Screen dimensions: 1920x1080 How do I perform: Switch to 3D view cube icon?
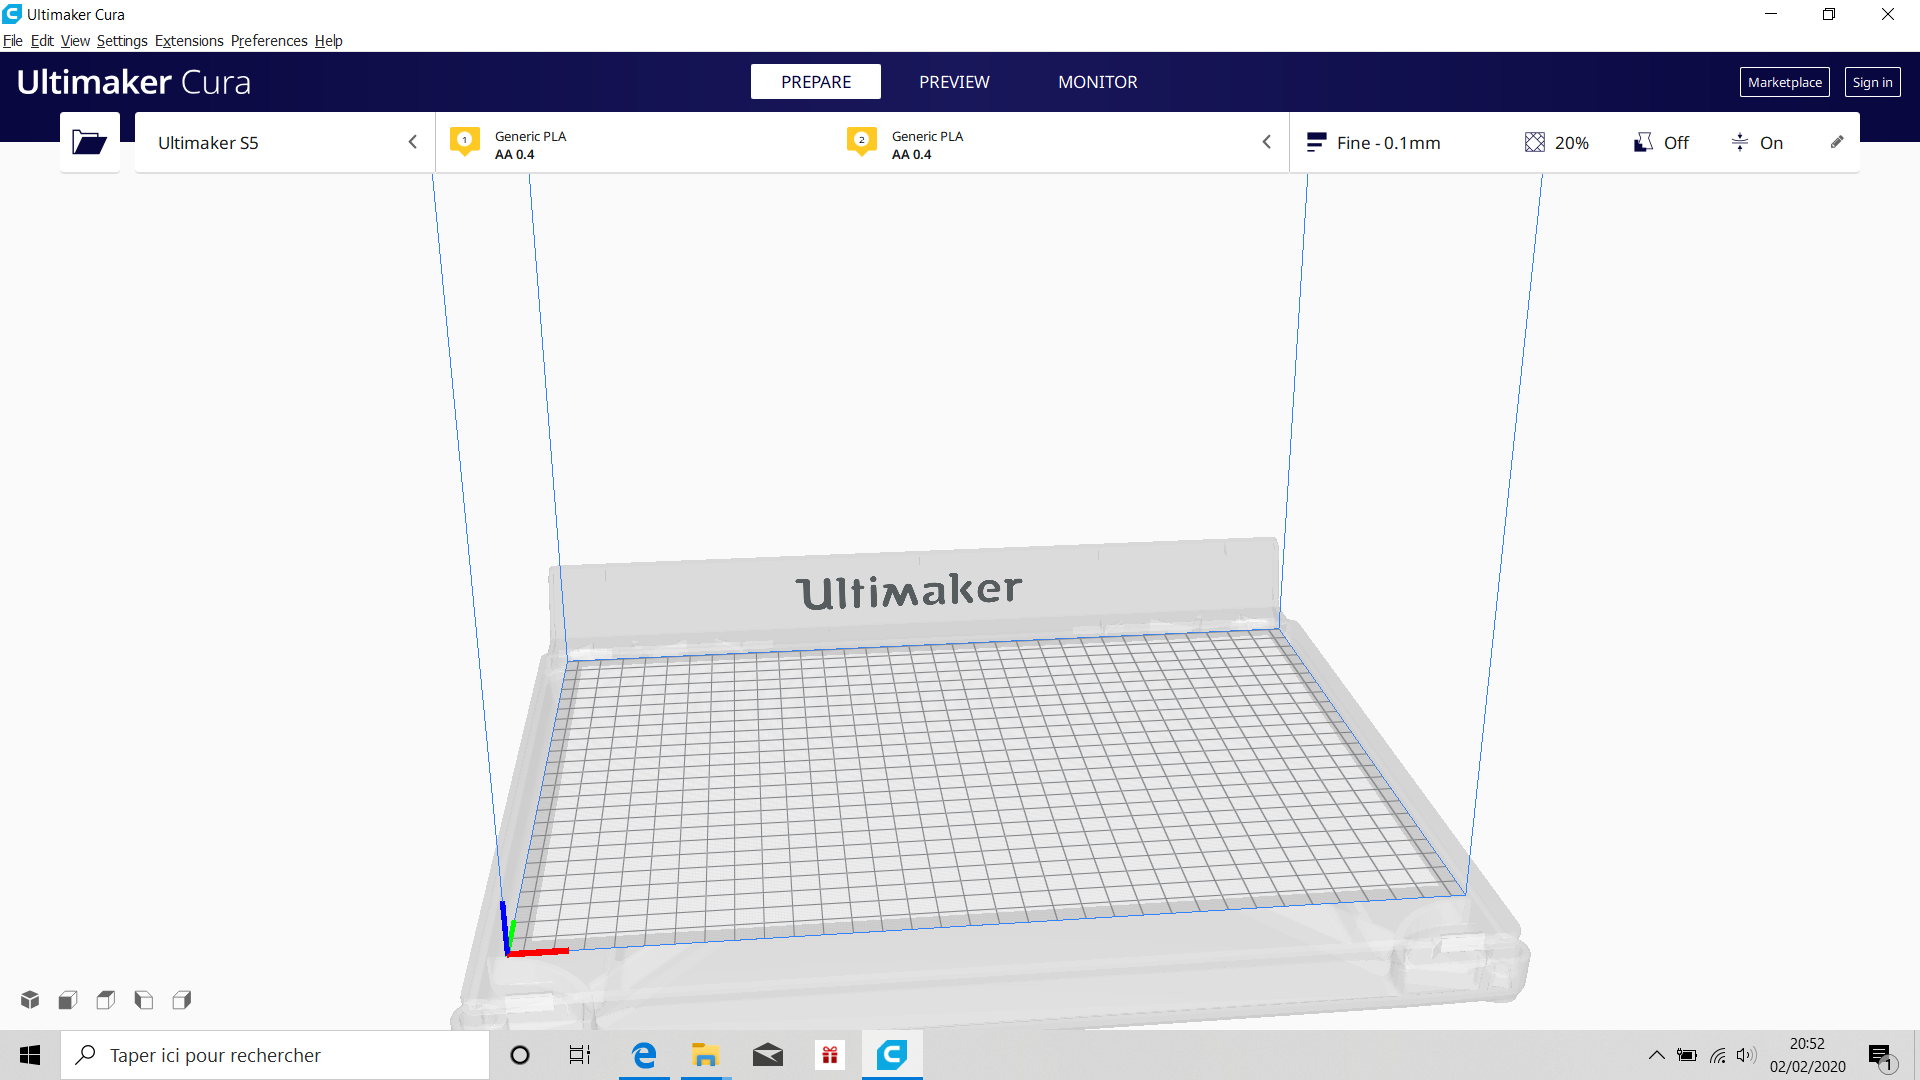coord(30,999)
